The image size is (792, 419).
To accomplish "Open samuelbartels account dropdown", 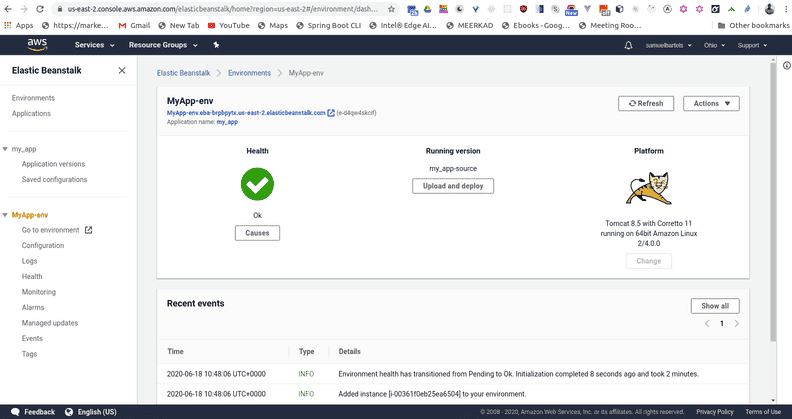I will [668, 45].
